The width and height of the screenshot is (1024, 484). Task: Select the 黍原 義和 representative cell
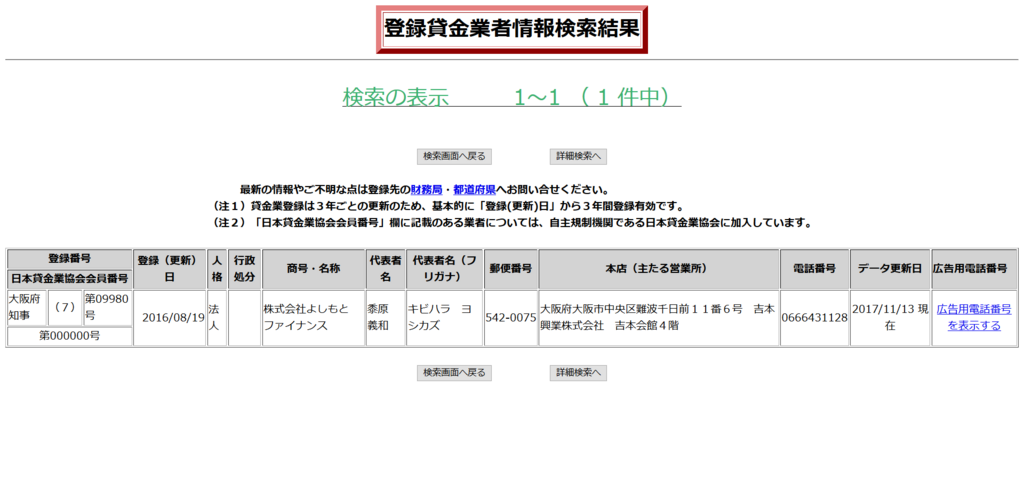tap(385, 318)
